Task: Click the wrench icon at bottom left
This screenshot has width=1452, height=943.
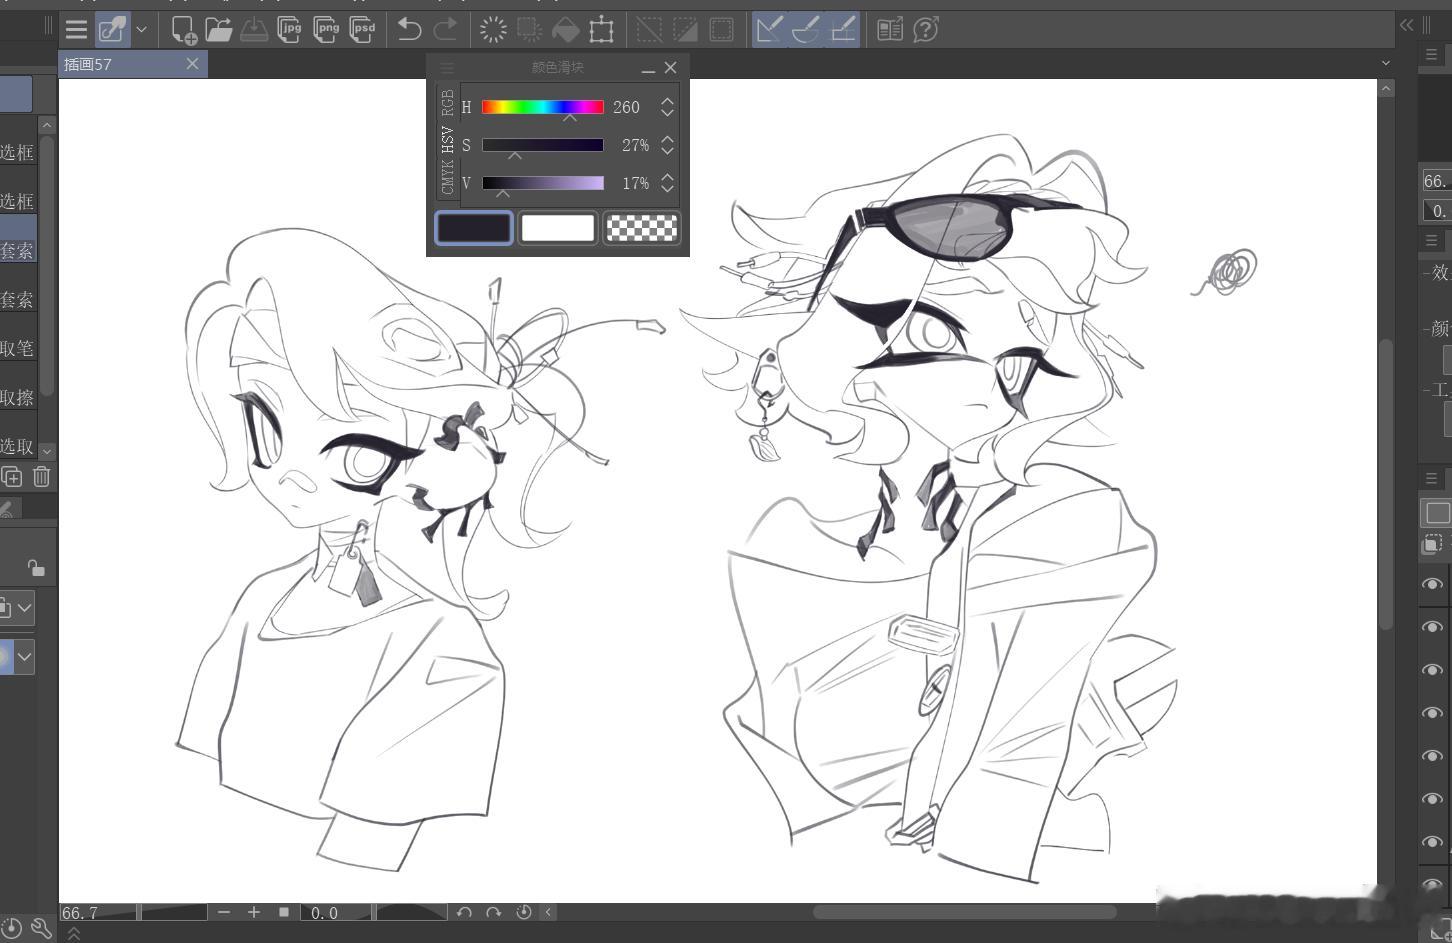Action: tap(41, 929)
